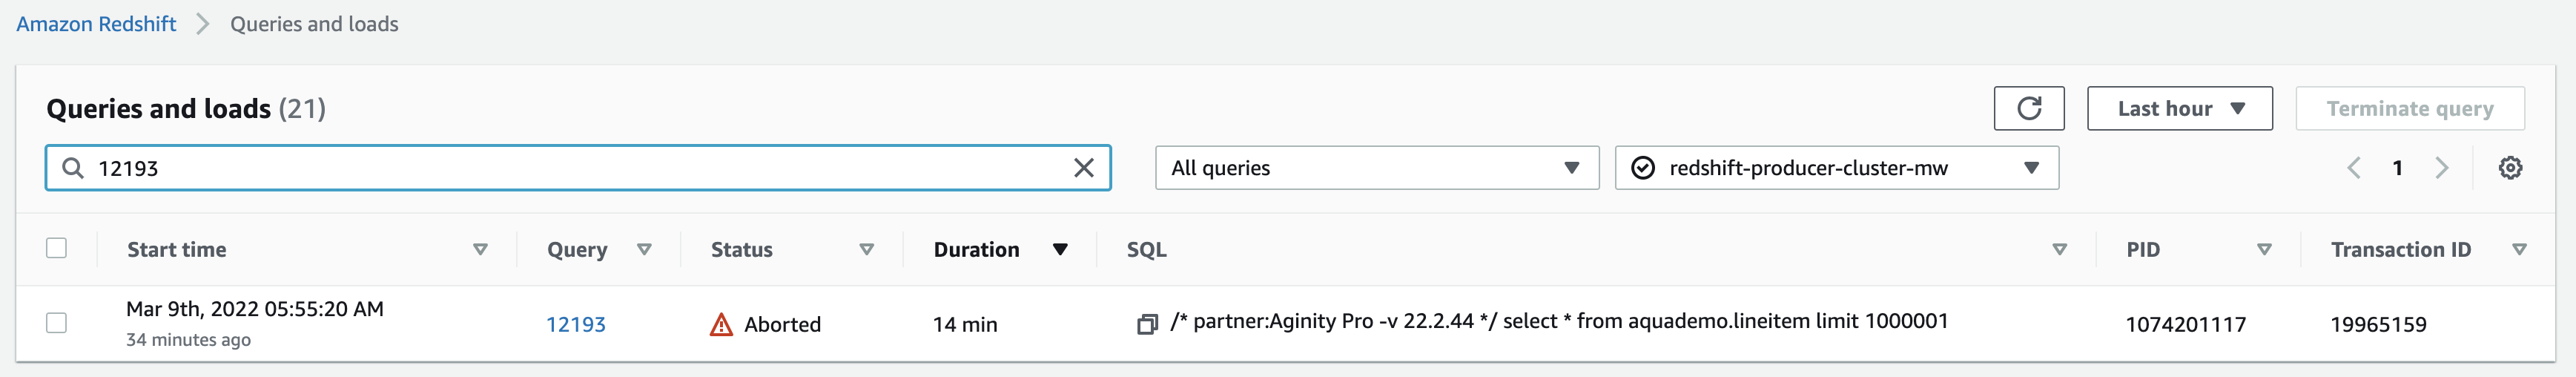
Task: Sort by Start time column arrow
Action: click(x=480, y=249)
